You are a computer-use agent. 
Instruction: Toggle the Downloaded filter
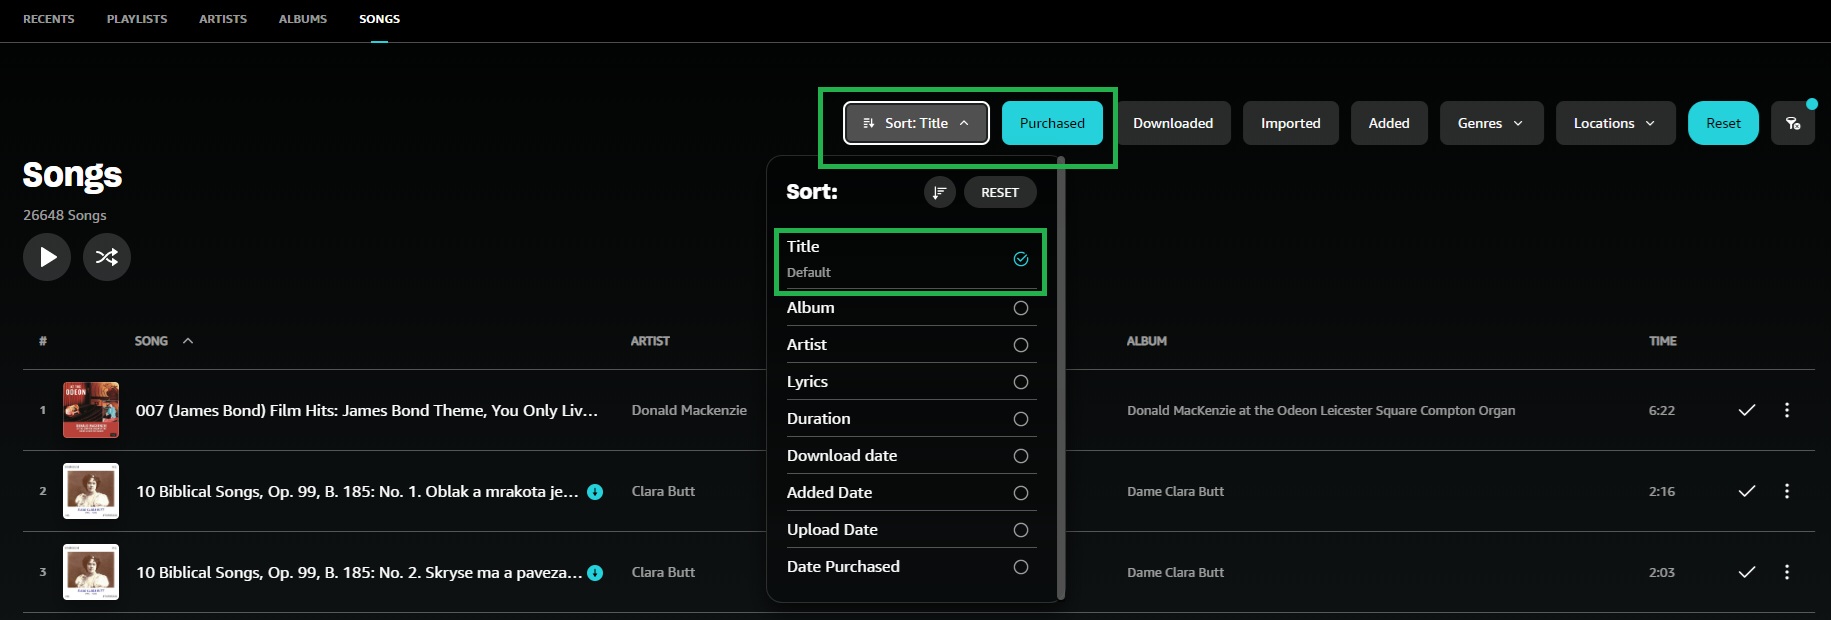[x=1173, y=123]
